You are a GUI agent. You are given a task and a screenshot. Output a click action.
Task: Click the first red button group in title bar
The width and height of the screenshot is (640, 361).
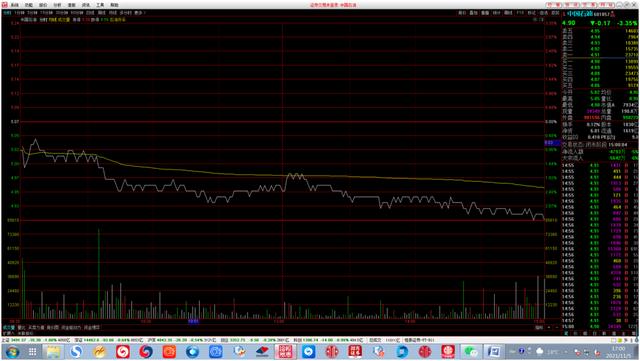[553, 4]
